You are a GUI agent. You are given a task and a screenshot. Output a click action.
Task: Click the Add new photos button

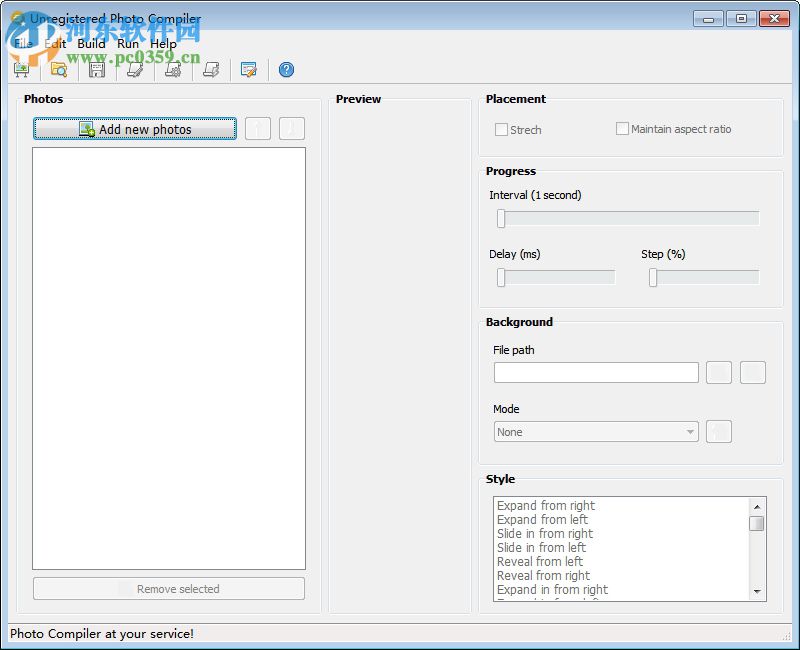click(135, 129)
